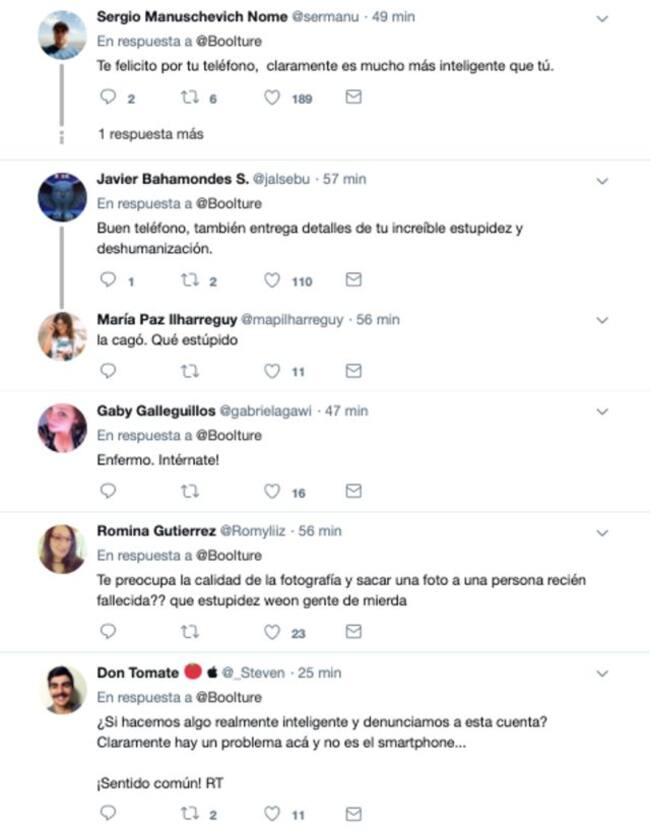
Task: Expand options chevron on Gaby Galleguillos' tweet
Action: (x=602, y=412)
